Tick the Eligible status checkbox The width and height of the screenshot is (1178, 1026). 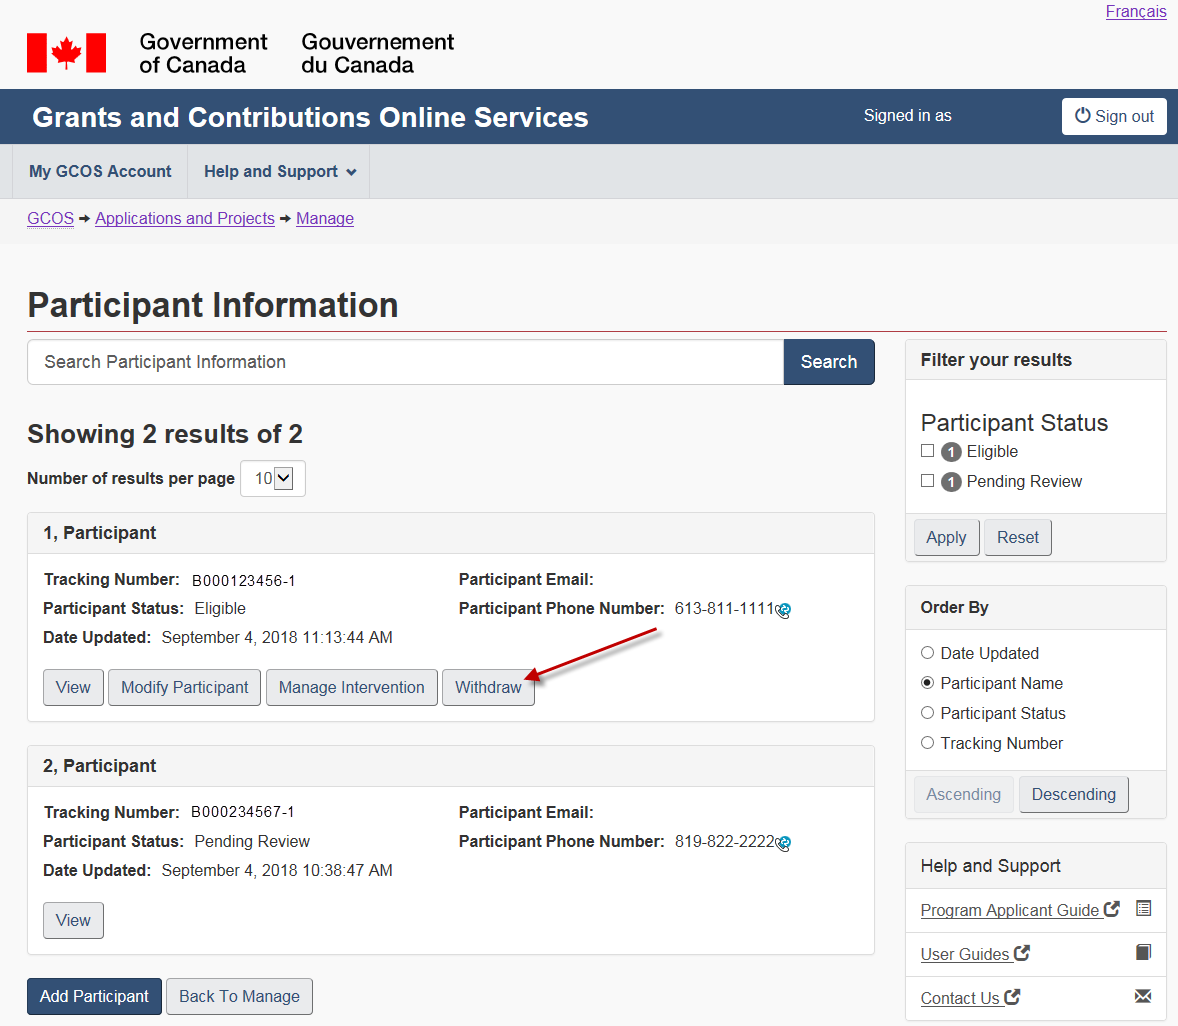click(928, 451)
